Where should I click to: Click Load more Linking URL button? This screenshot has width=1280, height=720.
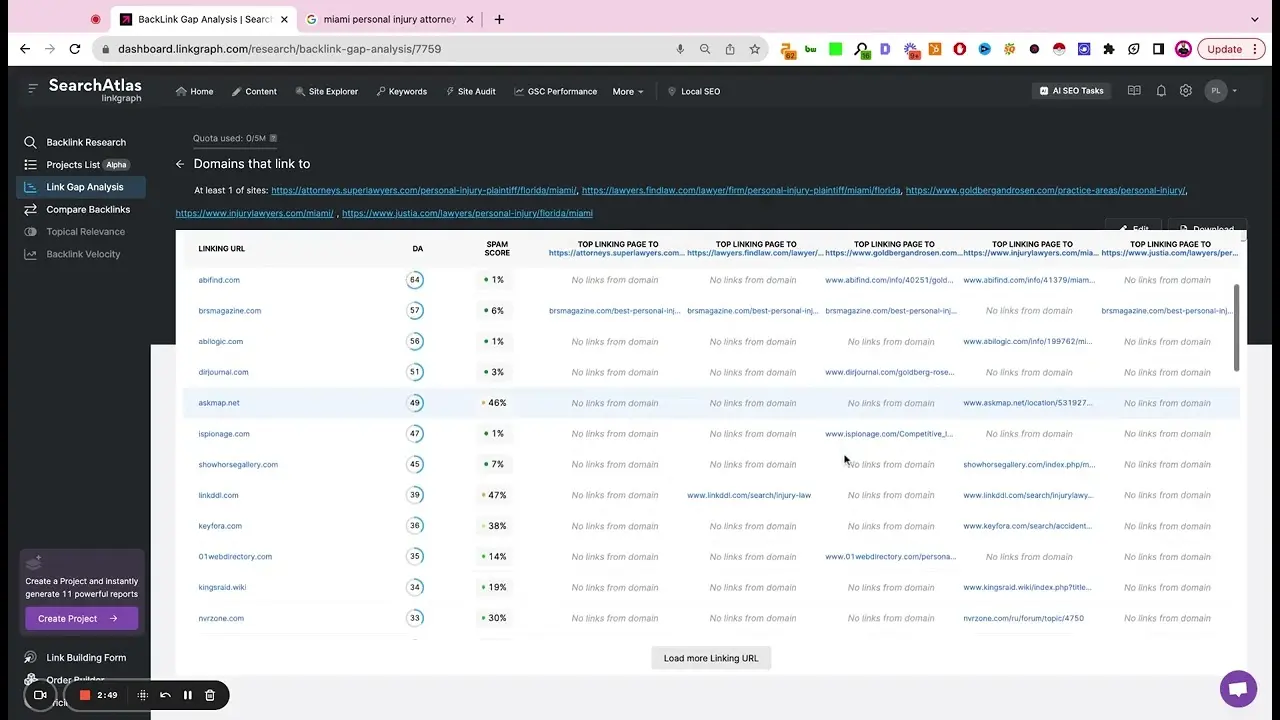pos(711,658)
